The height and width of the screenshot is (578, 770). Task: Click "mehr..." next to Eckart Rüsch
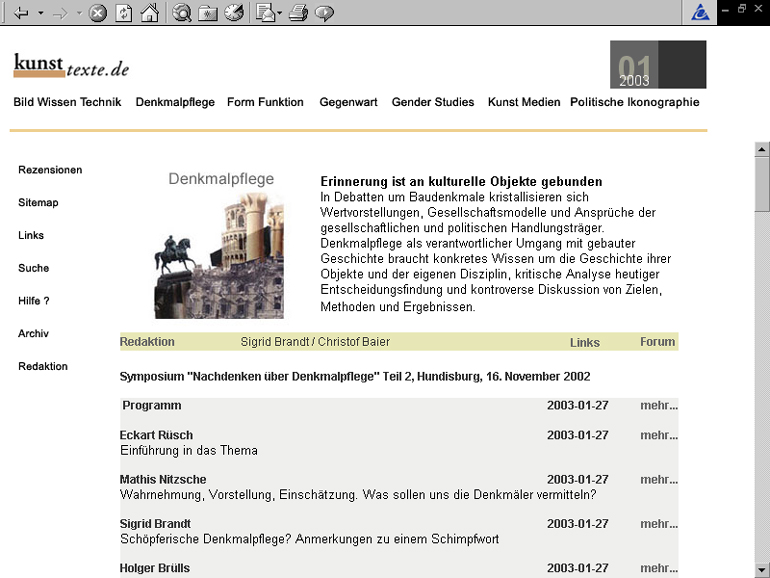[659, 435]
